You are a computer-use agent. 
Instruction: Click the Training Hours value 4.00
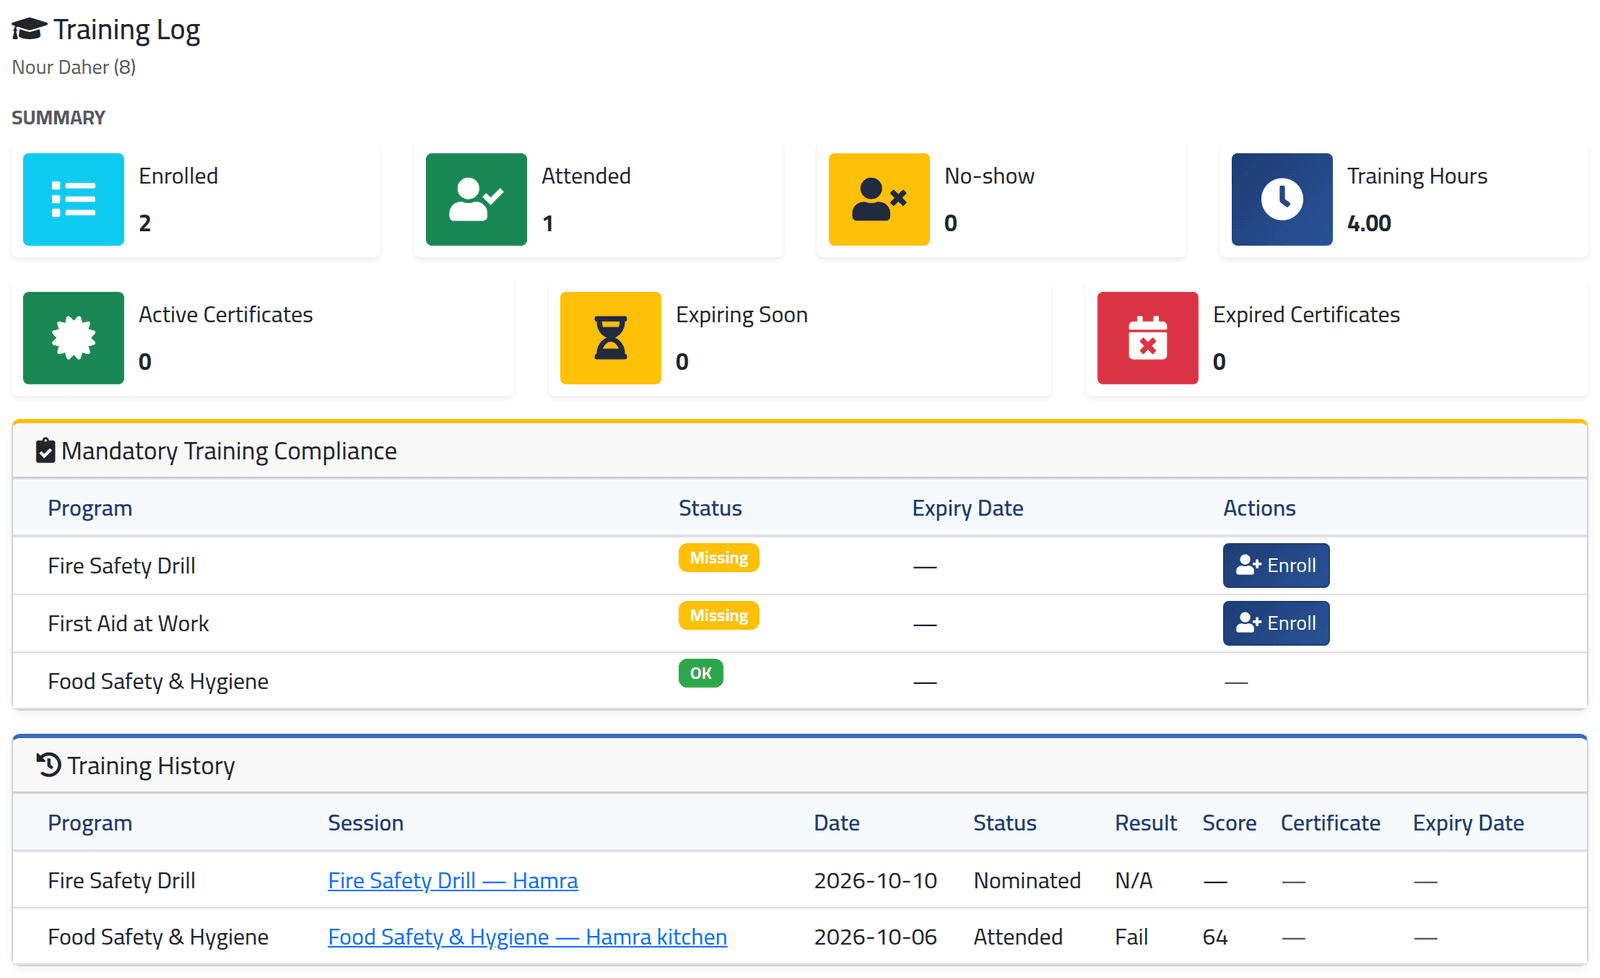tap(1369, 223)
